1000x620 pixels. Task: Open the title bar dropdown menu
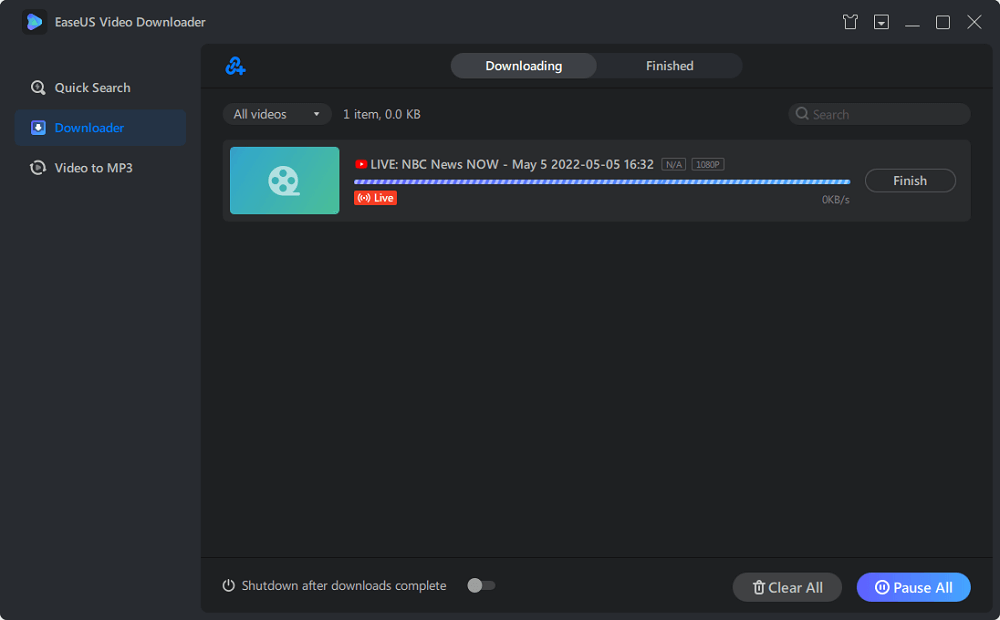pyautogui.click(x=881, y=22)
